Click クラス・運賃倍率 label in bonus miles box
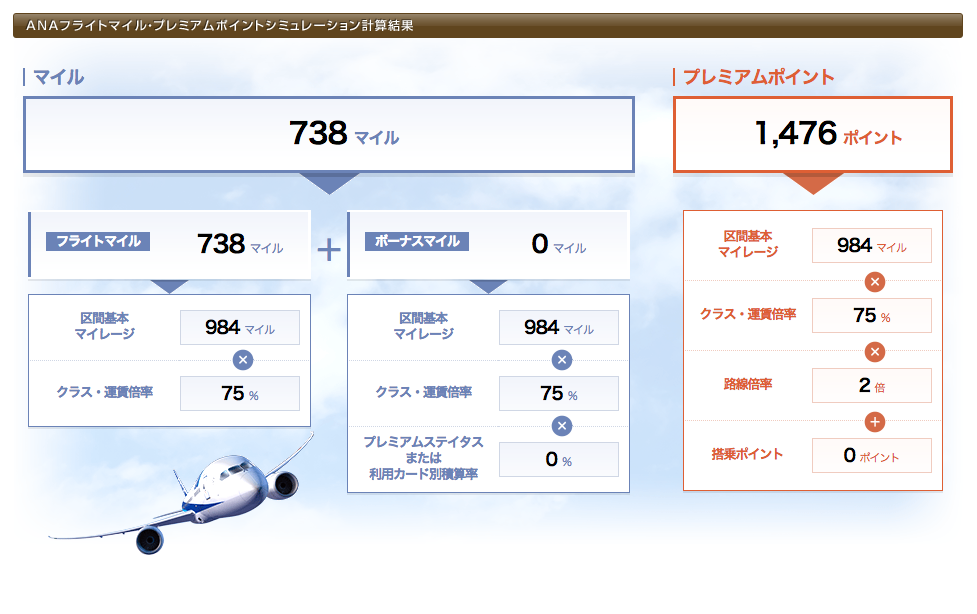 coord(424,392)
